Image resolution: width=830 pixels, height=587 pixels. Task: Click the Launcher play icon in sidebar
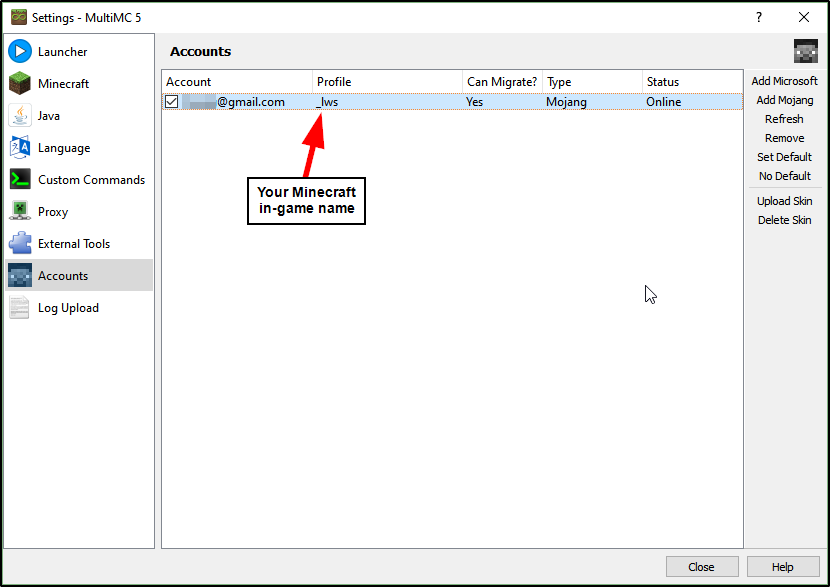(20, 52)
